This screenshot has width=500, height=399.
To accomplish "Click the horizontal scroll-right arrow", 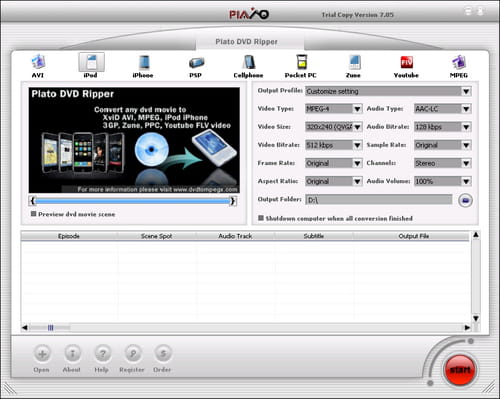I will tap(467, 328).
